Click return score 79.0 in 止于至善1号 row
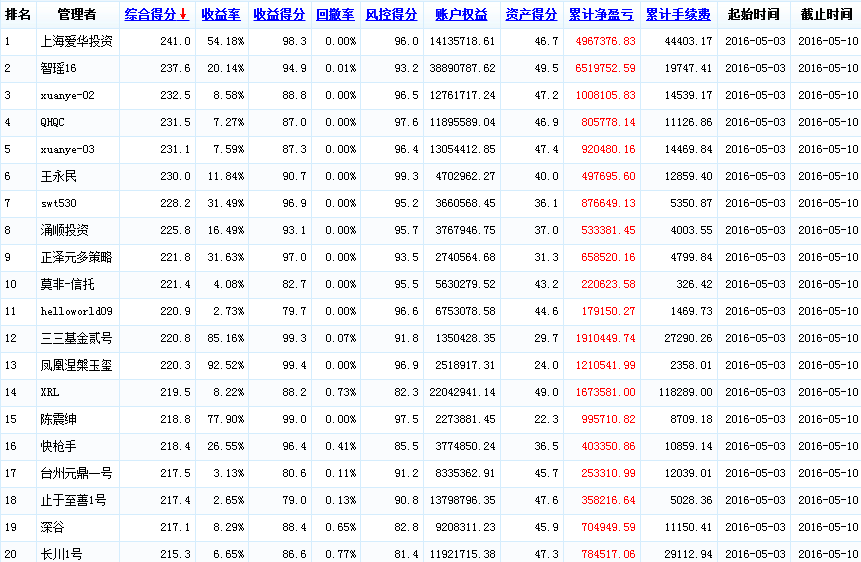 (294, 500)
